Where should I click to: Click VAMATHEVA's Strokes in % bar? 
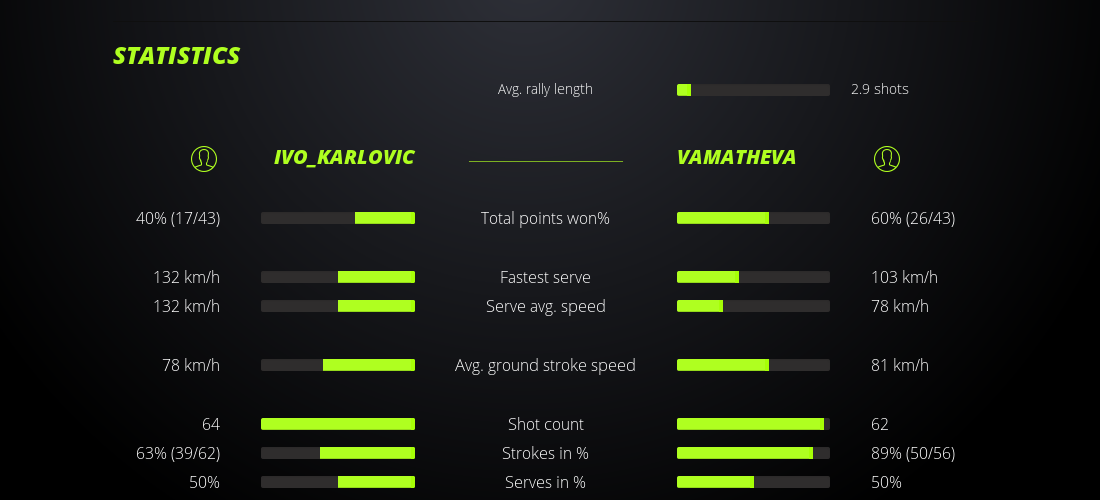tap(753, 453)
